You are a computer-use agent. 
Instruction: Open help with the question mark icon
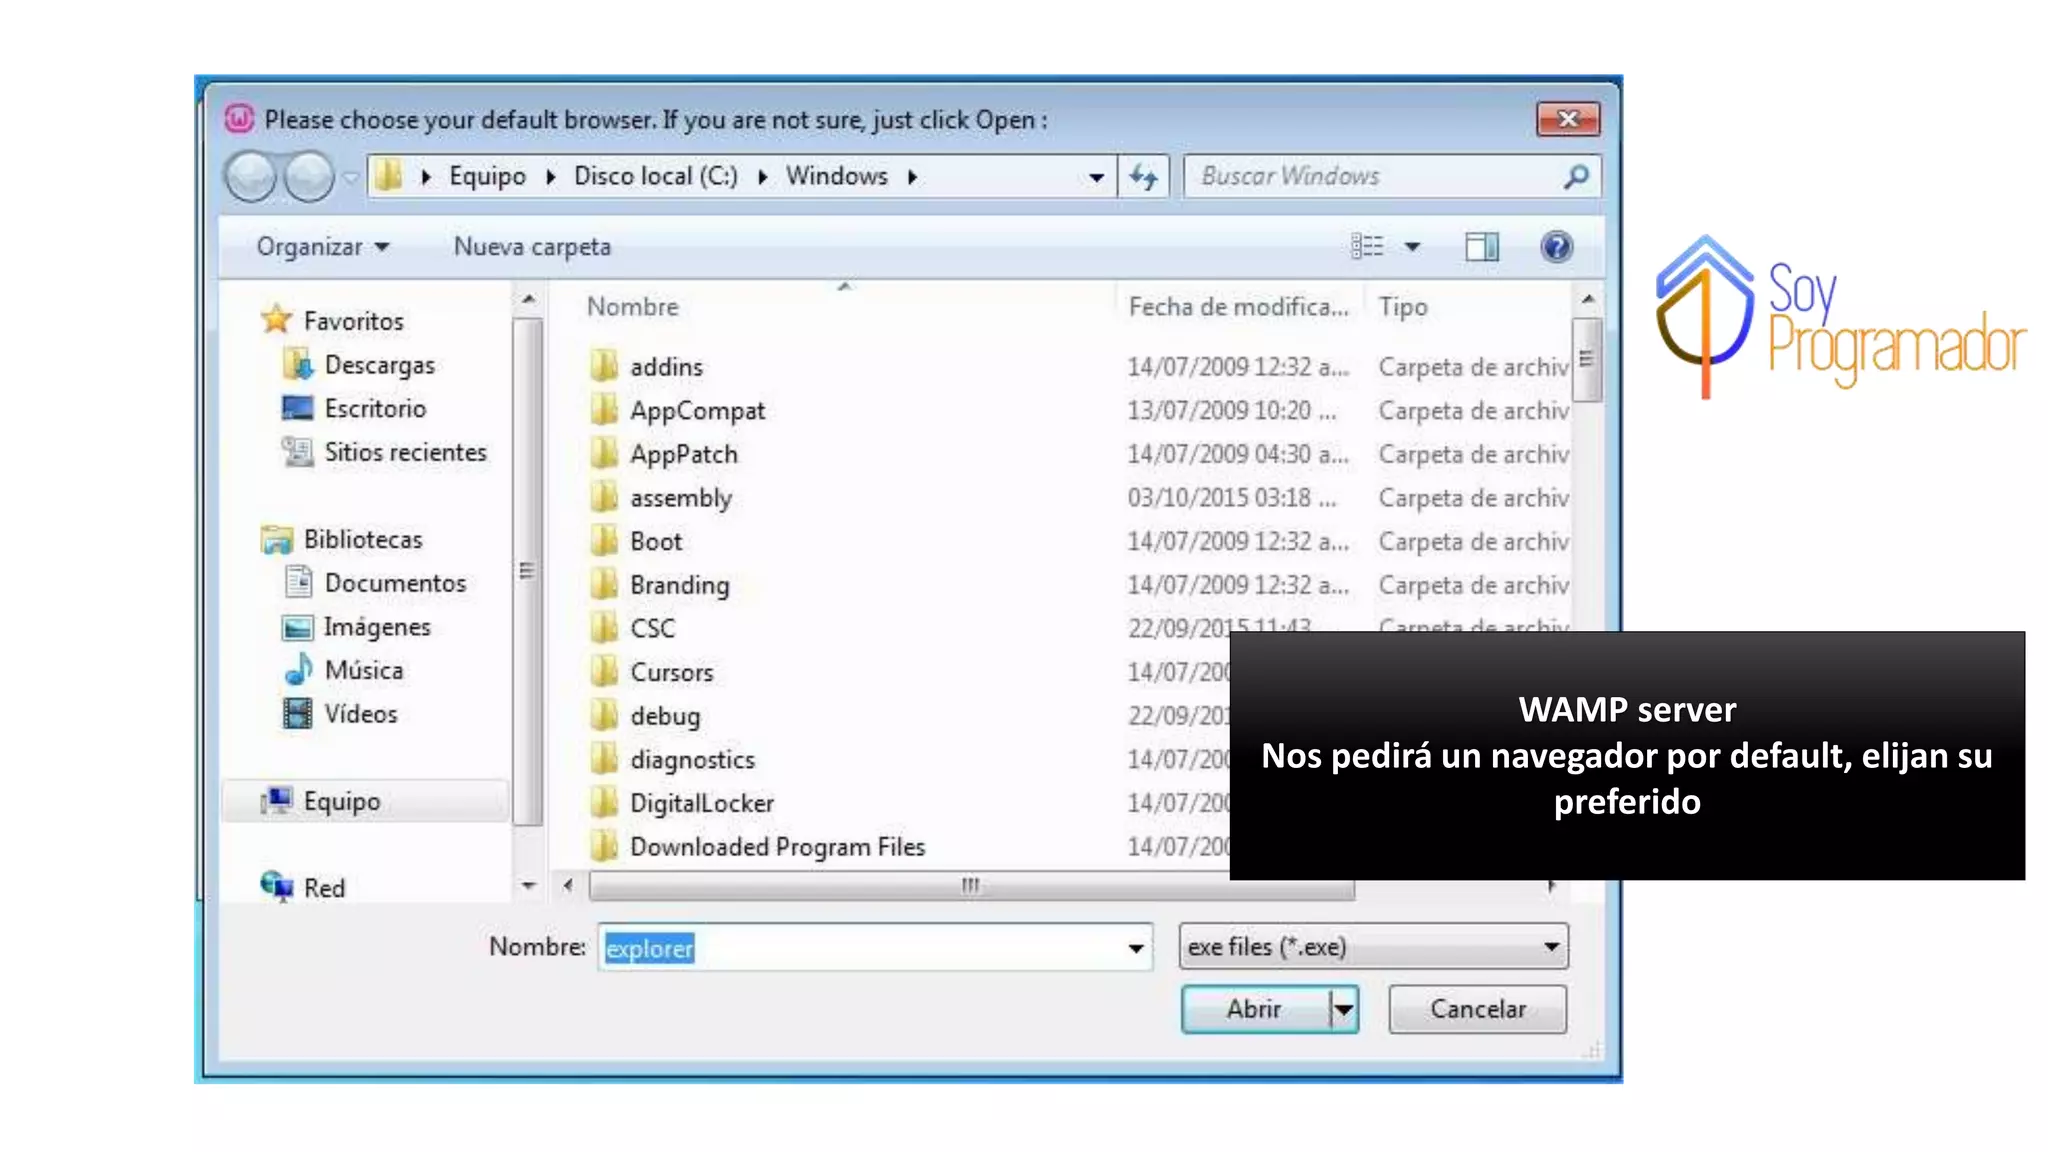(x=1556, y=246)
